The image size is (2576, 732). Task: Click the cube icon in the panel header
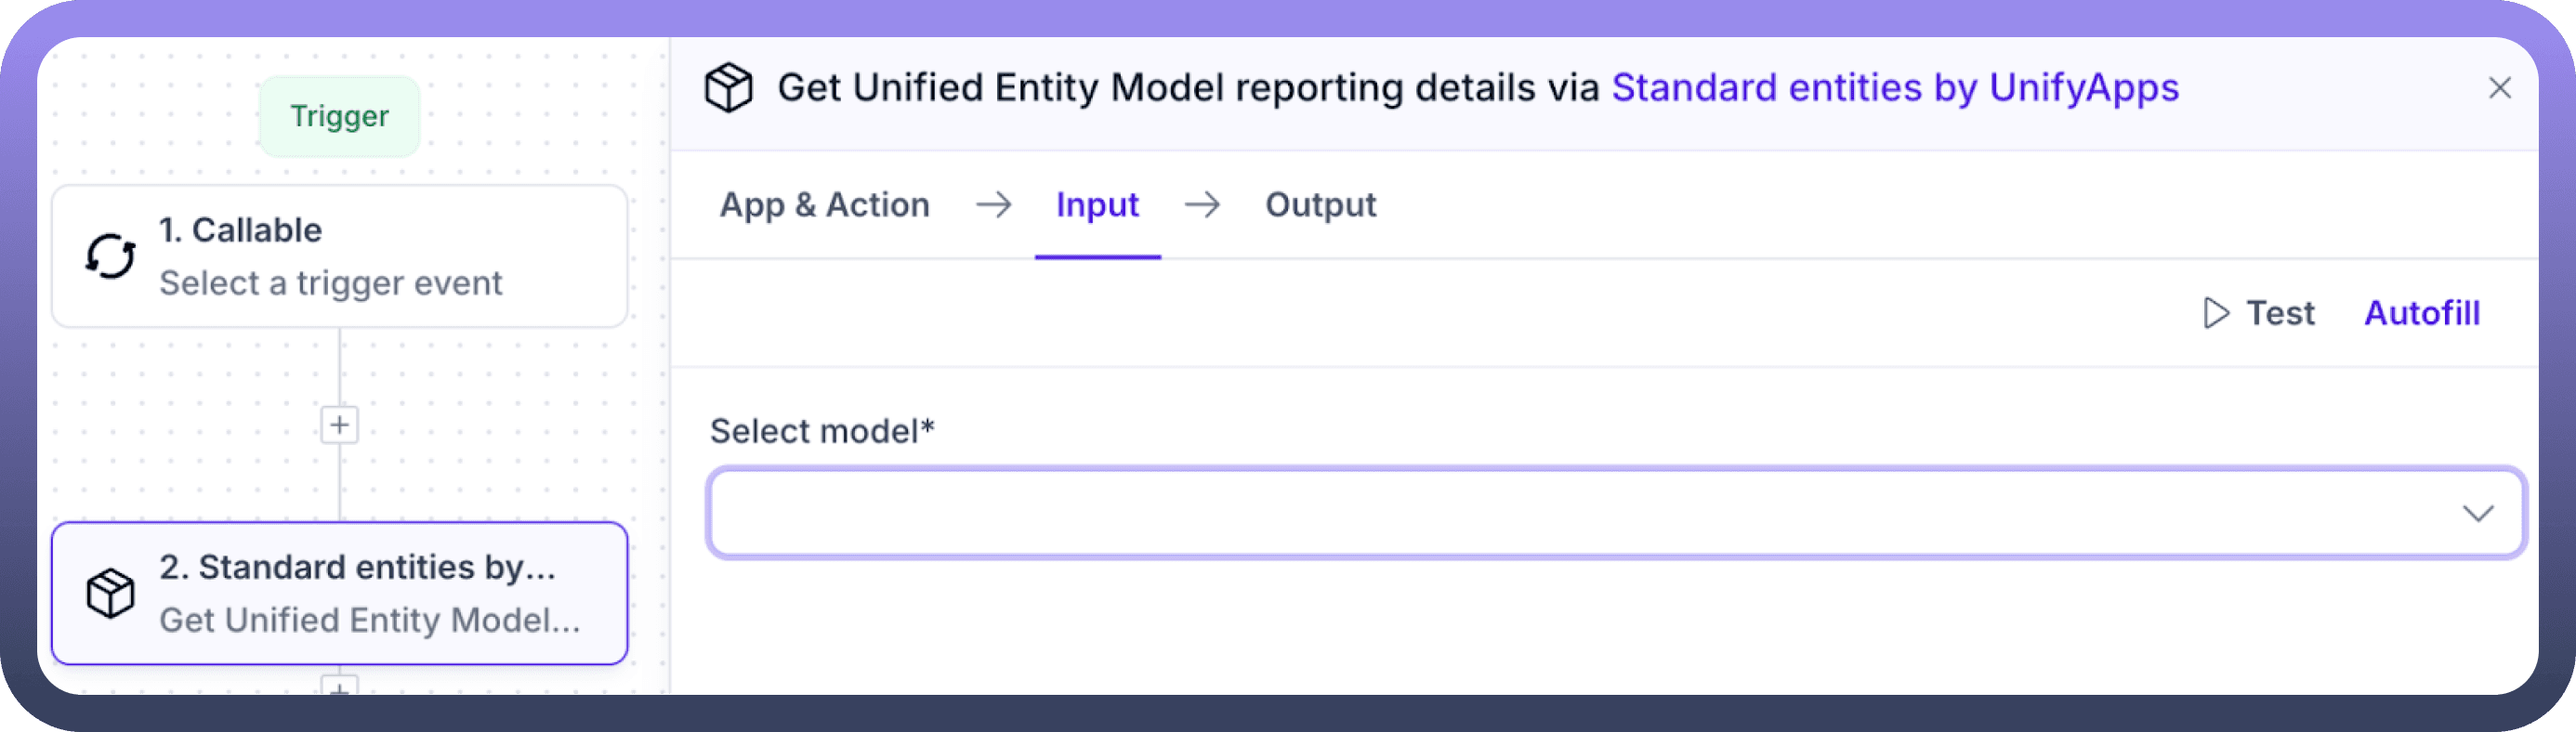(728, 88)
